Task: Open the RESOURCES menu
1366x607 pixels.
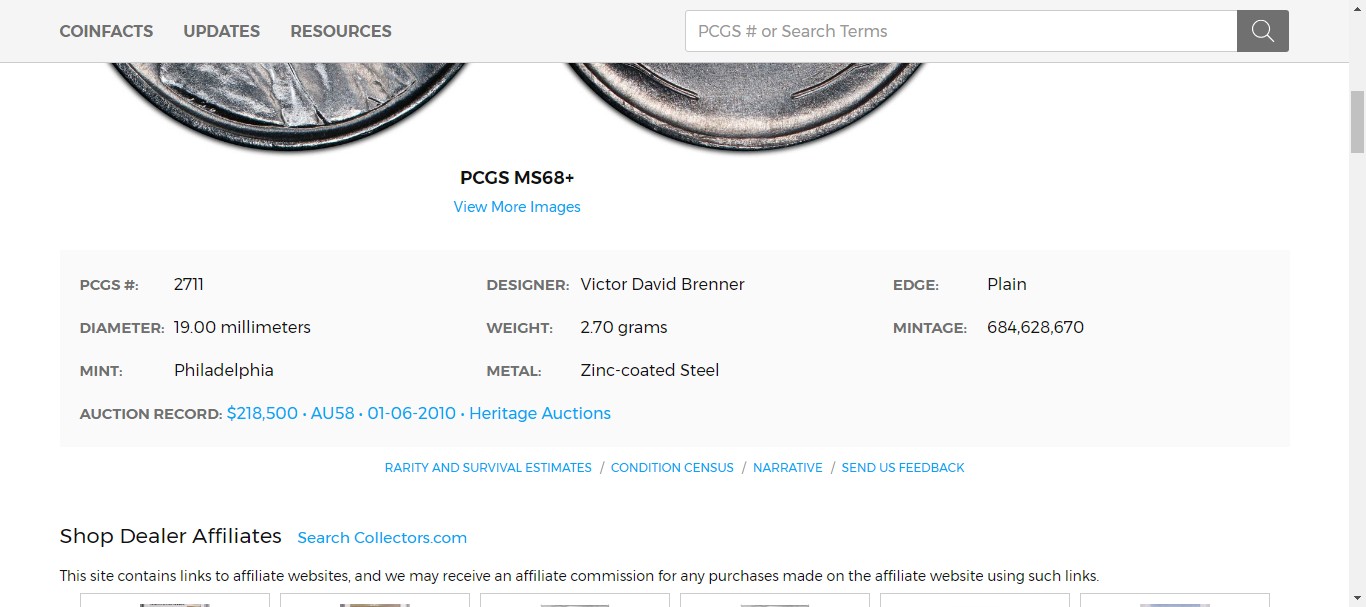Action: [341, 31]
